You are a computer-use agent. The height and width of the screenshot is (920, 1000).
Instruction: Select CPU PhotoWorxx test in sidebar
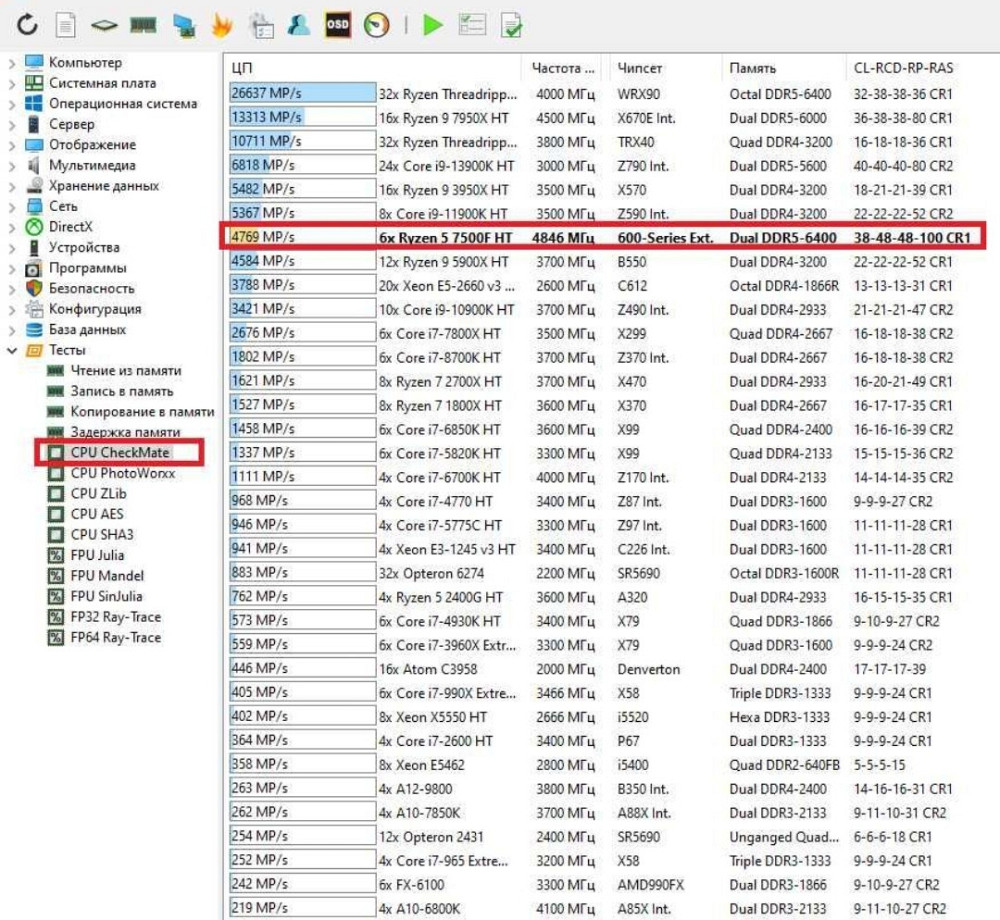[122, 473]
